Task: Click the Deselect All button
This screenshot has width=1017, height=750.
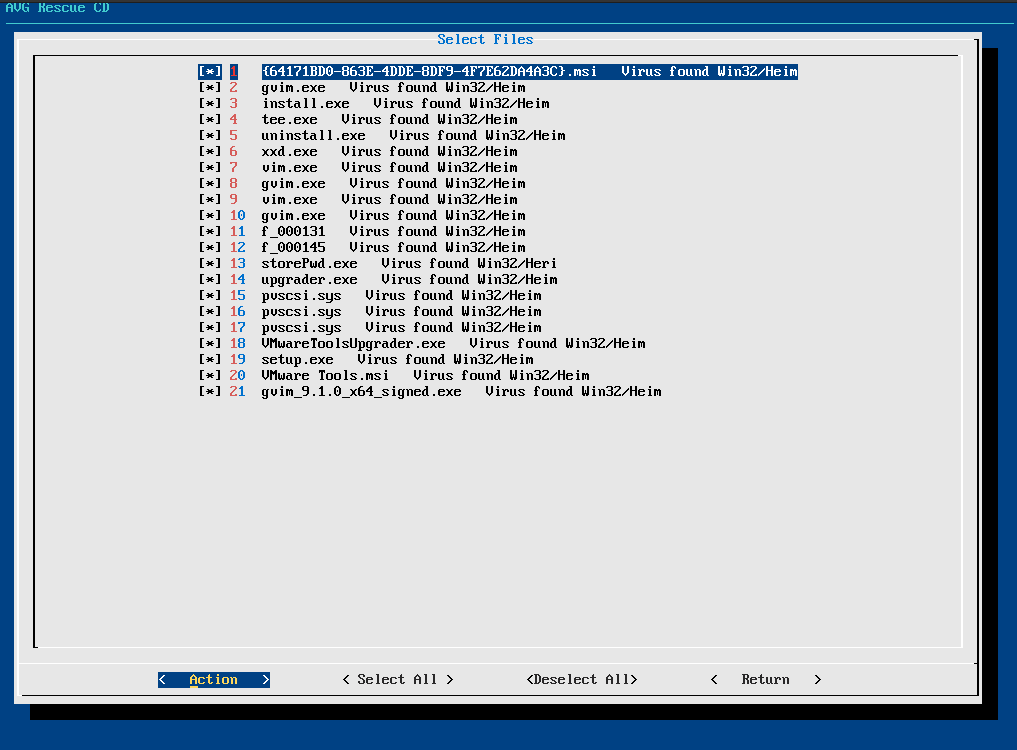Action: coord(582,679)
